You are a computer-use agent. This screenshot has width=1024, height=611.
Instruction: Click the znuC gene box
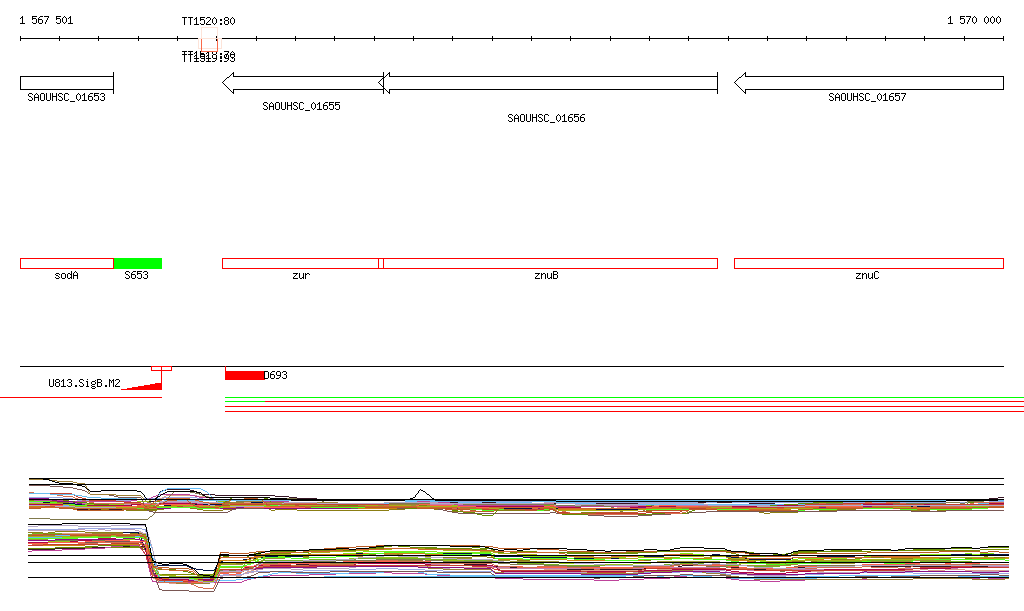(x=868, y=263)
